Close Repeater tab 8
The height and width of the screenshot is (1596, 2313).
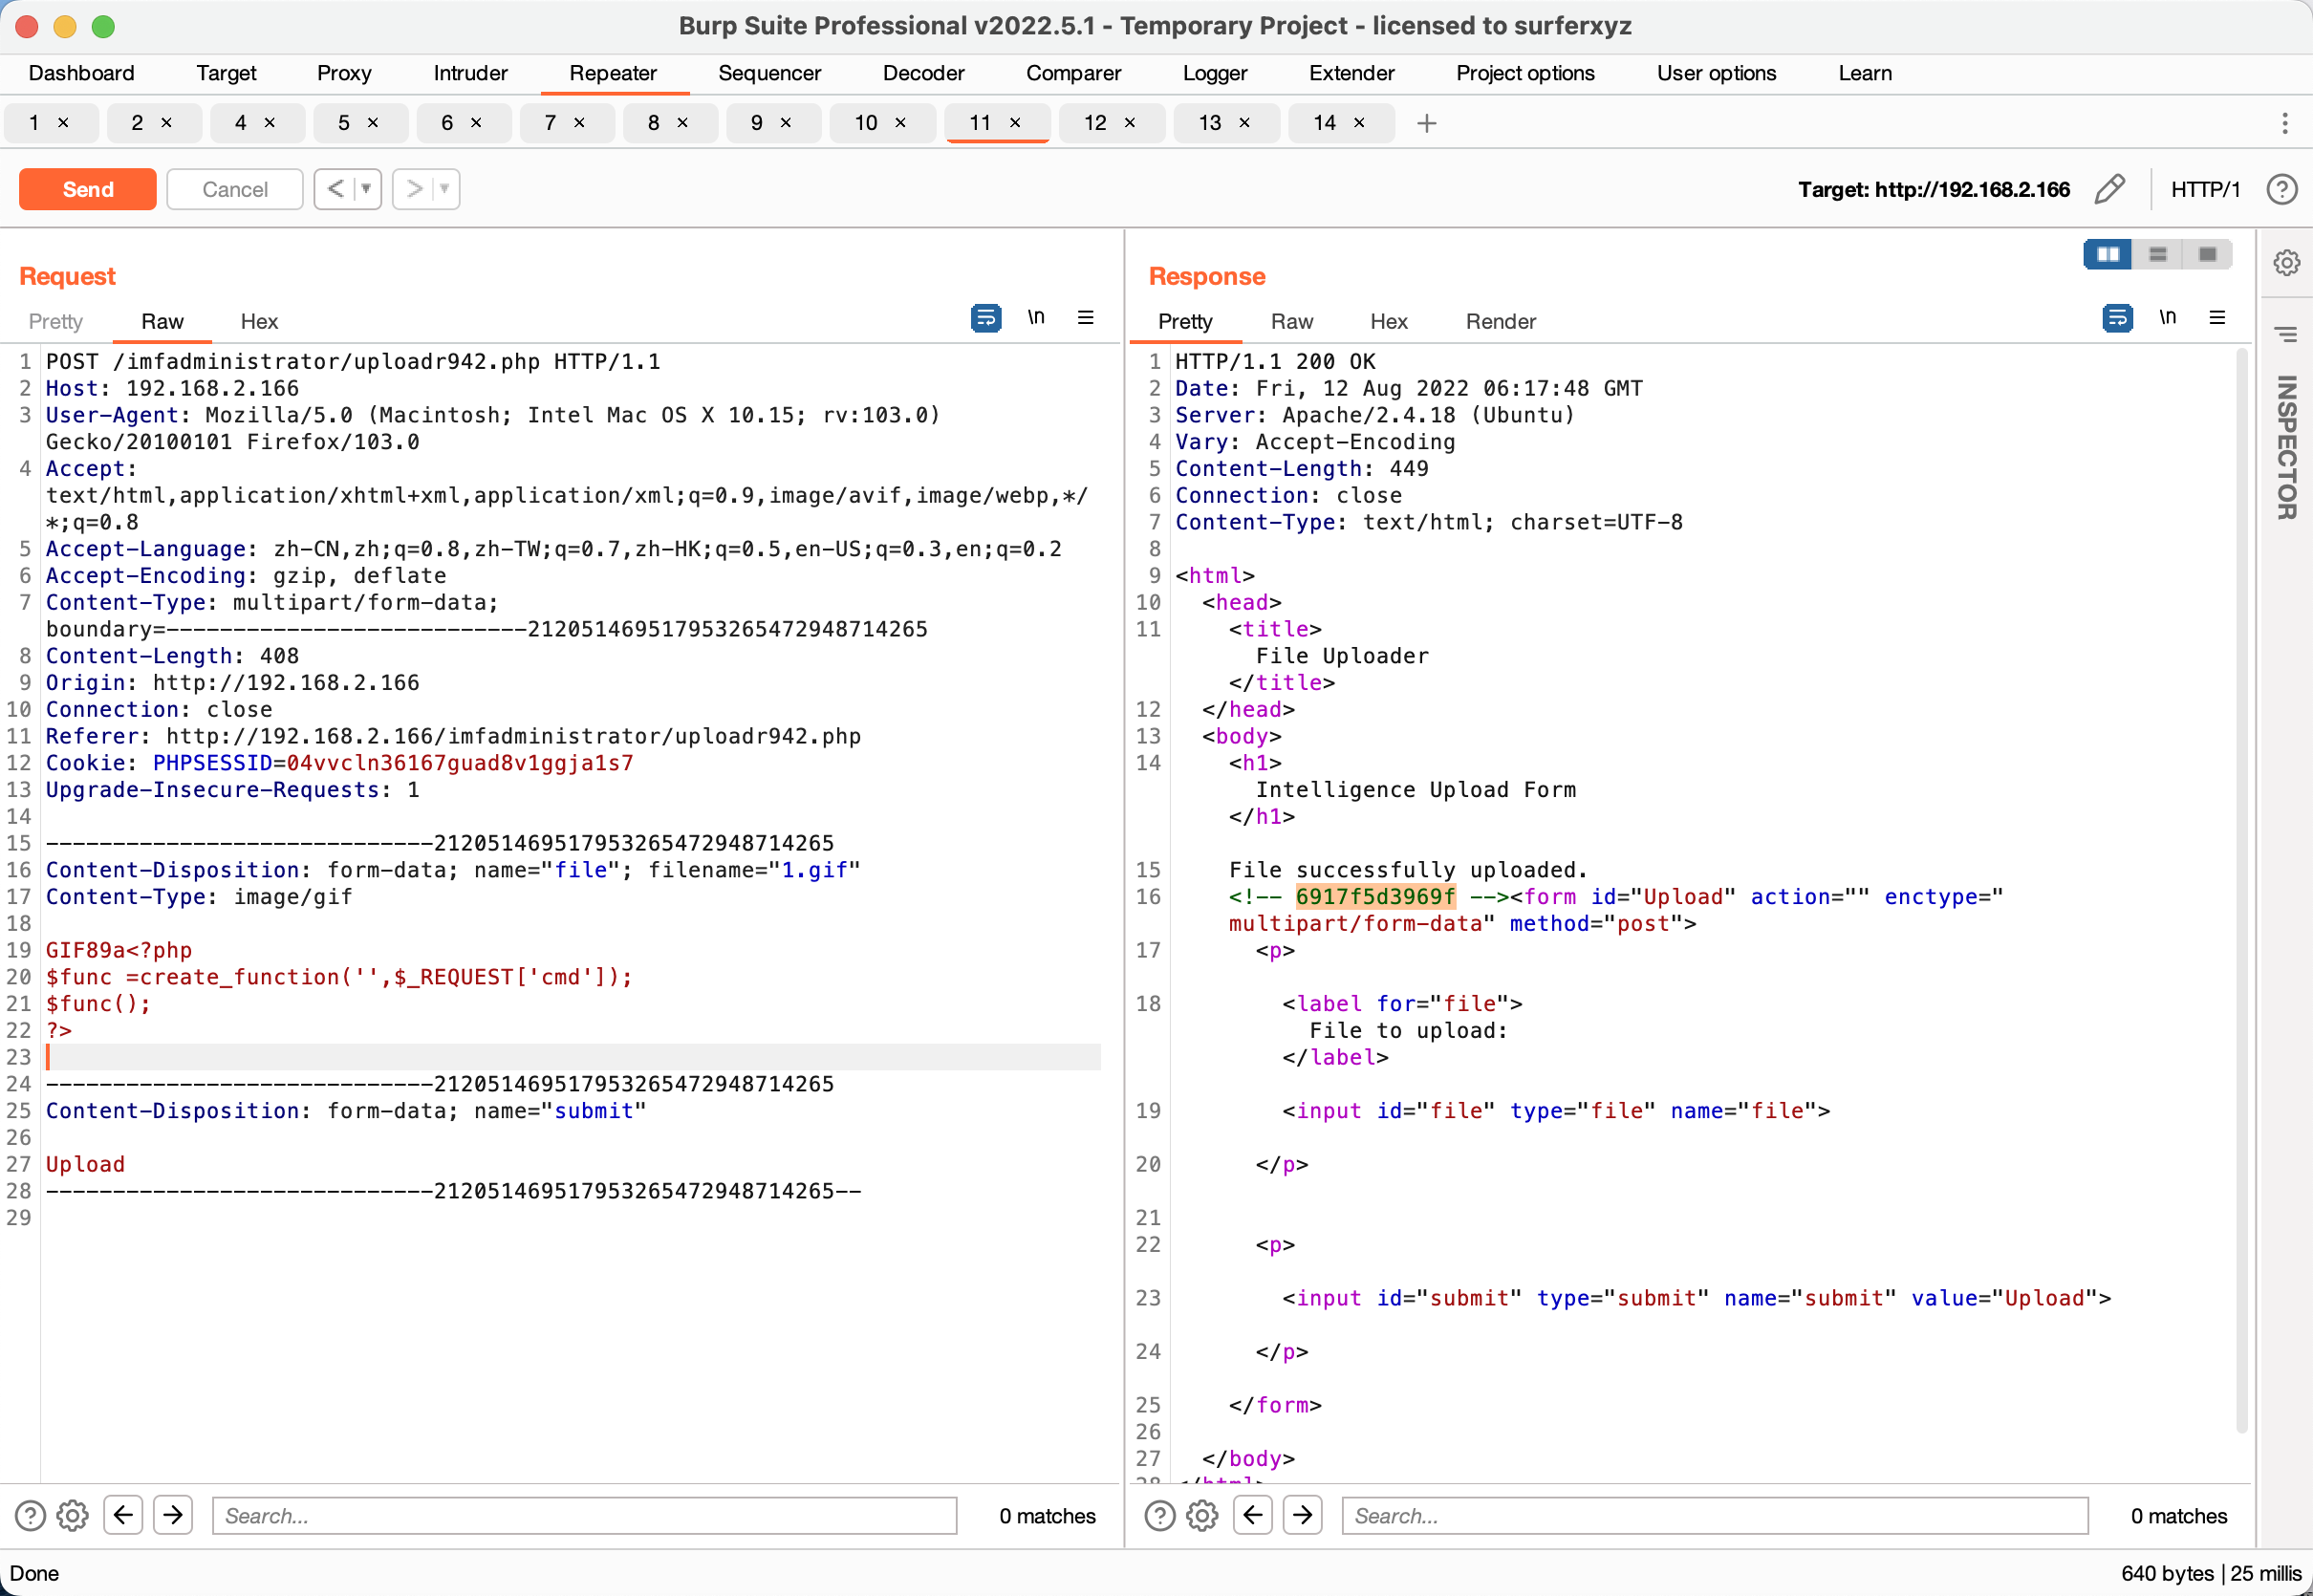683,123
